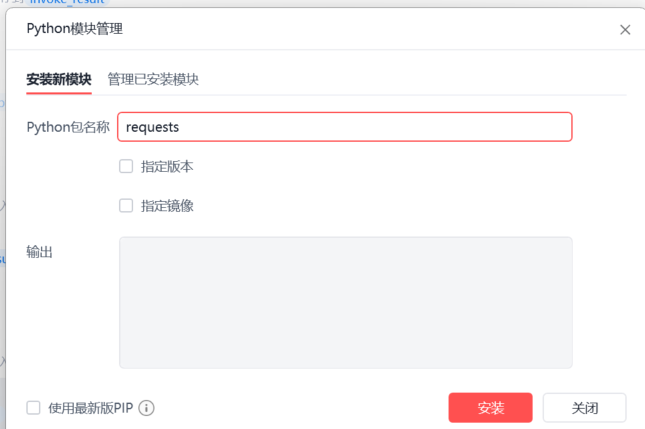Click the info icon beside 使用最新版PIP

147,408
